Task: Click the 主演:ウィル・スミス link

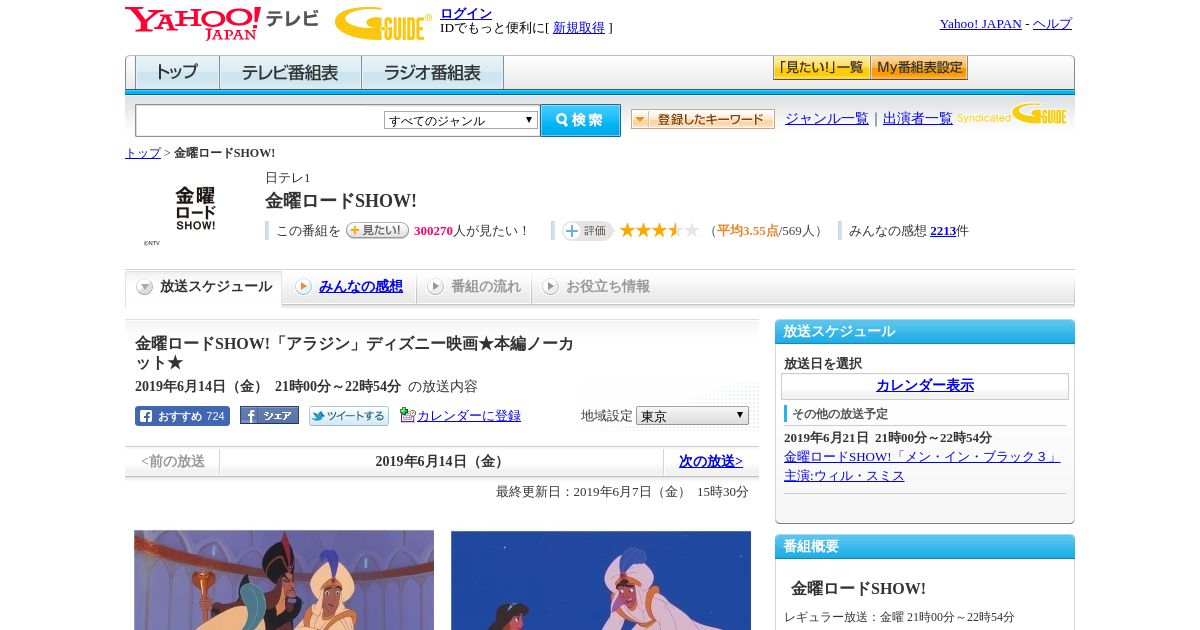Action: pyautogui.click(x=844, y=476)
